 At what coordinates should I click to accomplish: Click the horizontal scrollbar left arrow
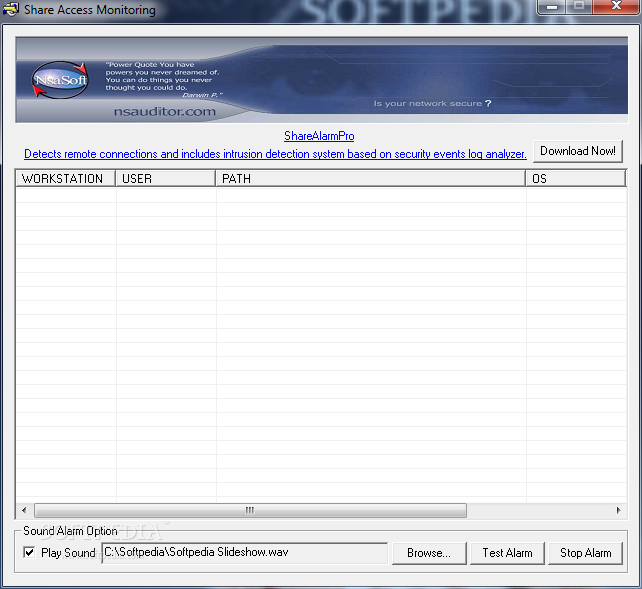[24, 510]
